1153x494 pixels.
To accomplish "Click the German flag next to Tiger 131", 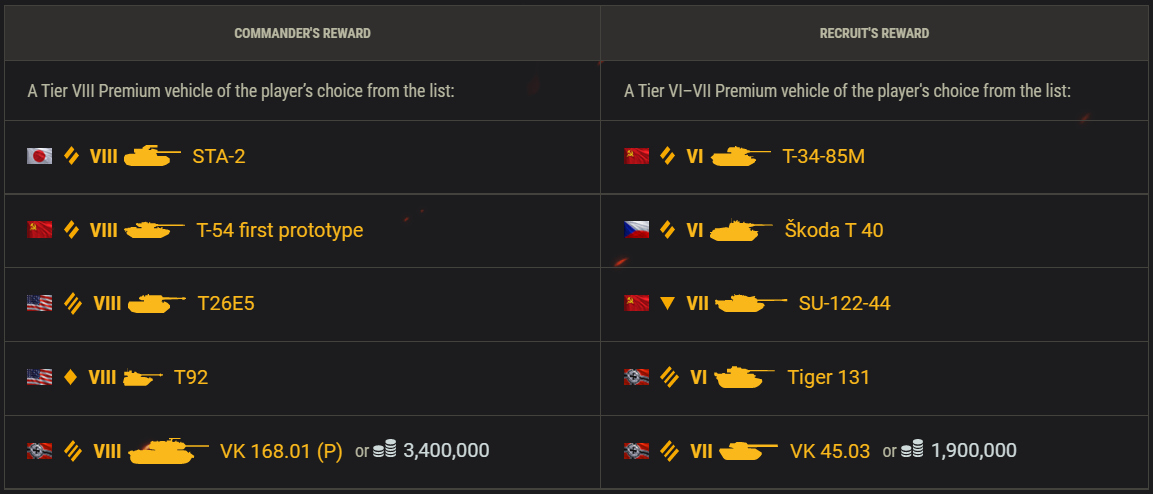I will coord(637,377).
